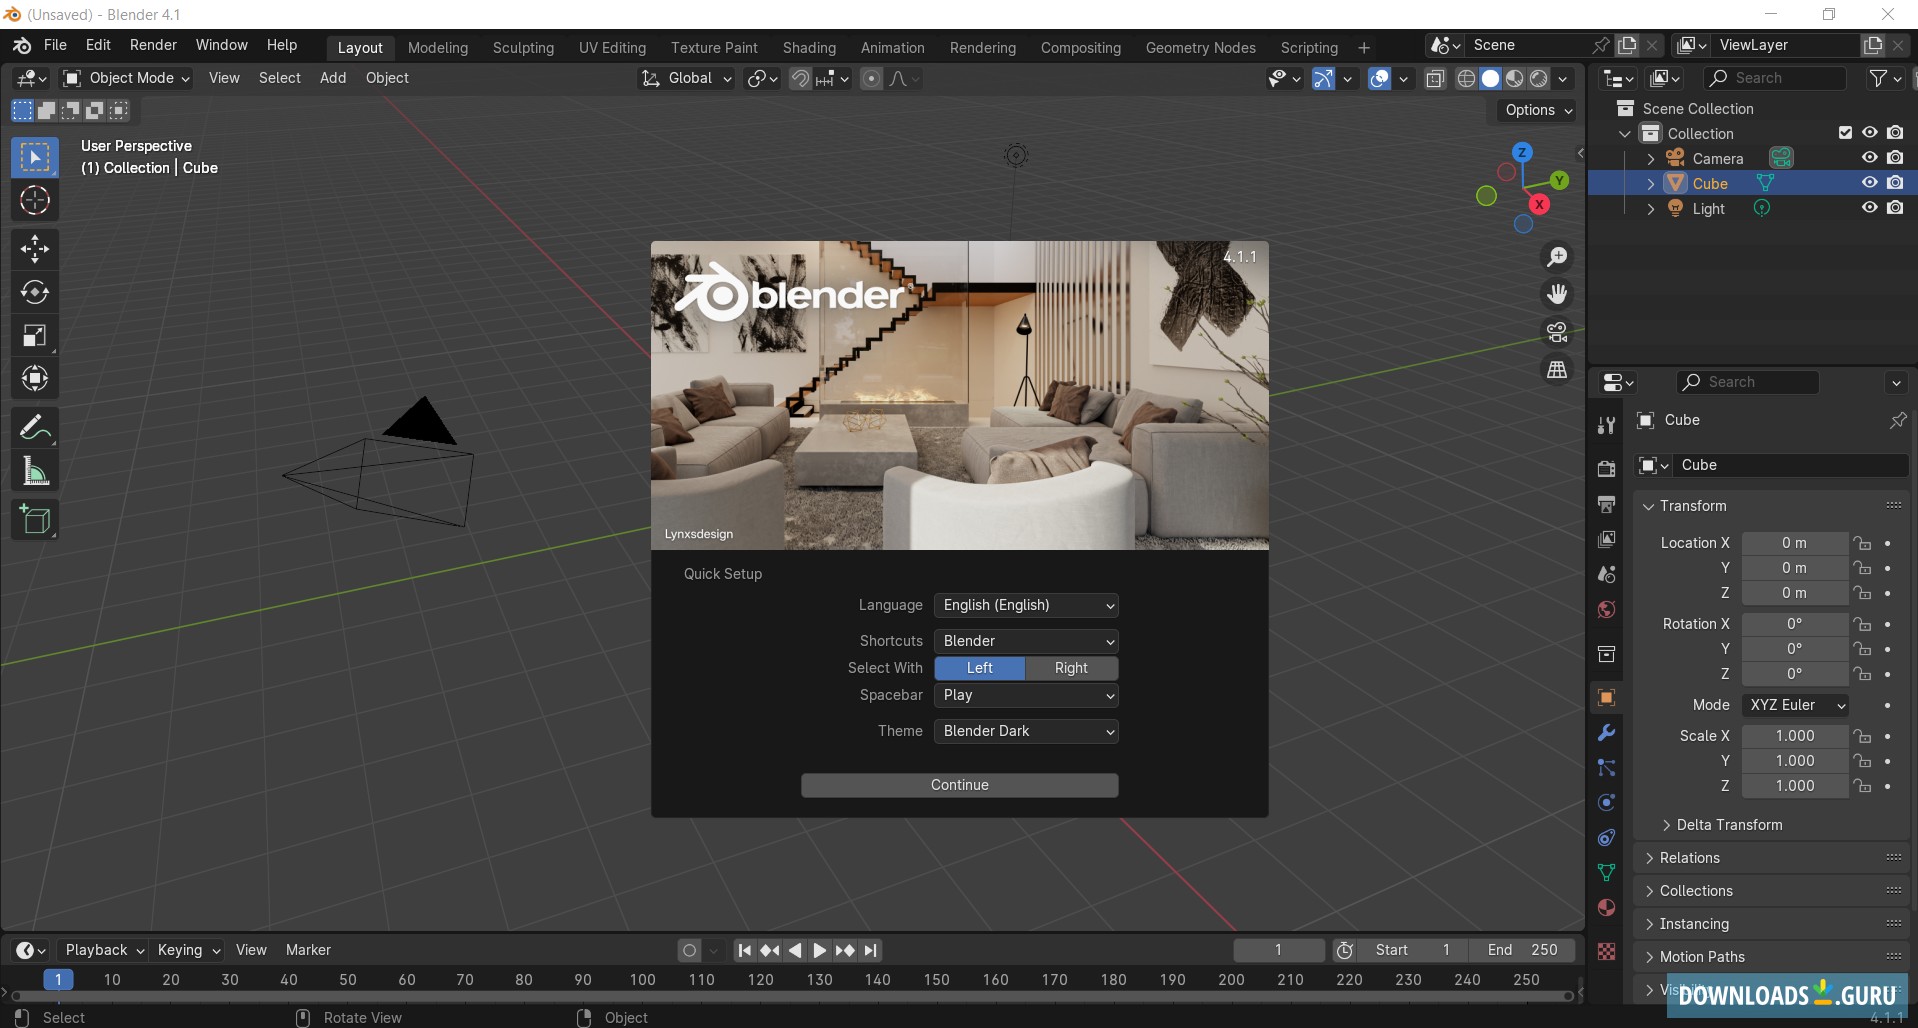The width and height of the screenshot is (1918, 1028).
Task: Open the Material Properties tab
Action: click(x=1607, y=907)
